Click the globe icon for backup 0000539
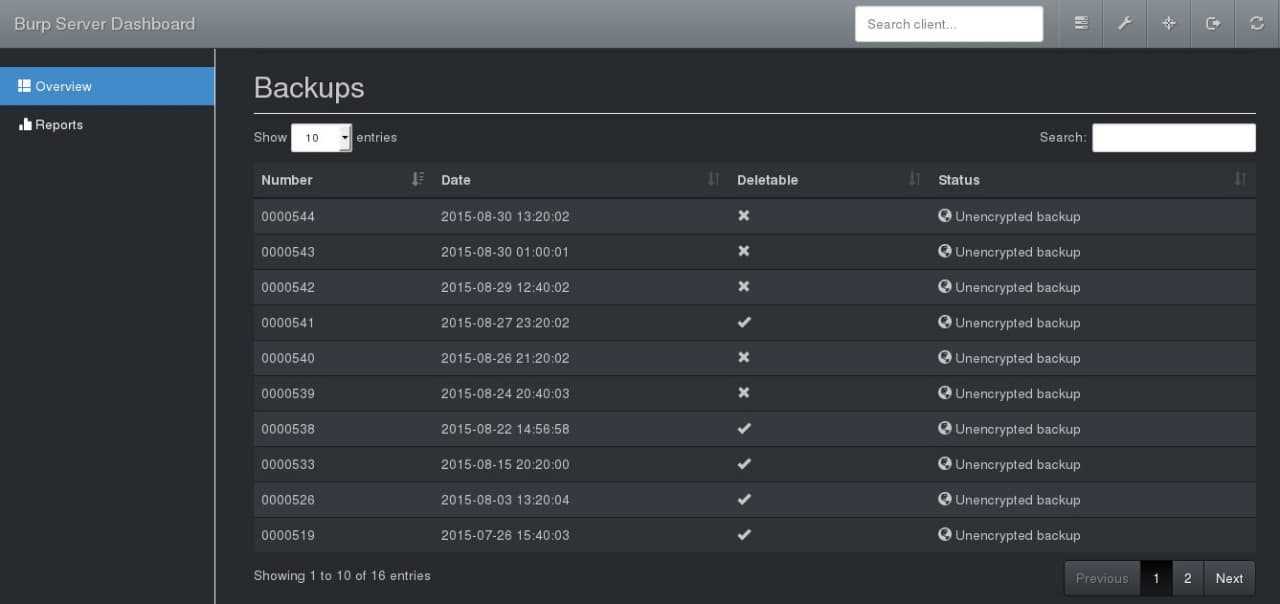Image resolution: width=1280 pixels, height=604 pixels. [x=945, y=393]
